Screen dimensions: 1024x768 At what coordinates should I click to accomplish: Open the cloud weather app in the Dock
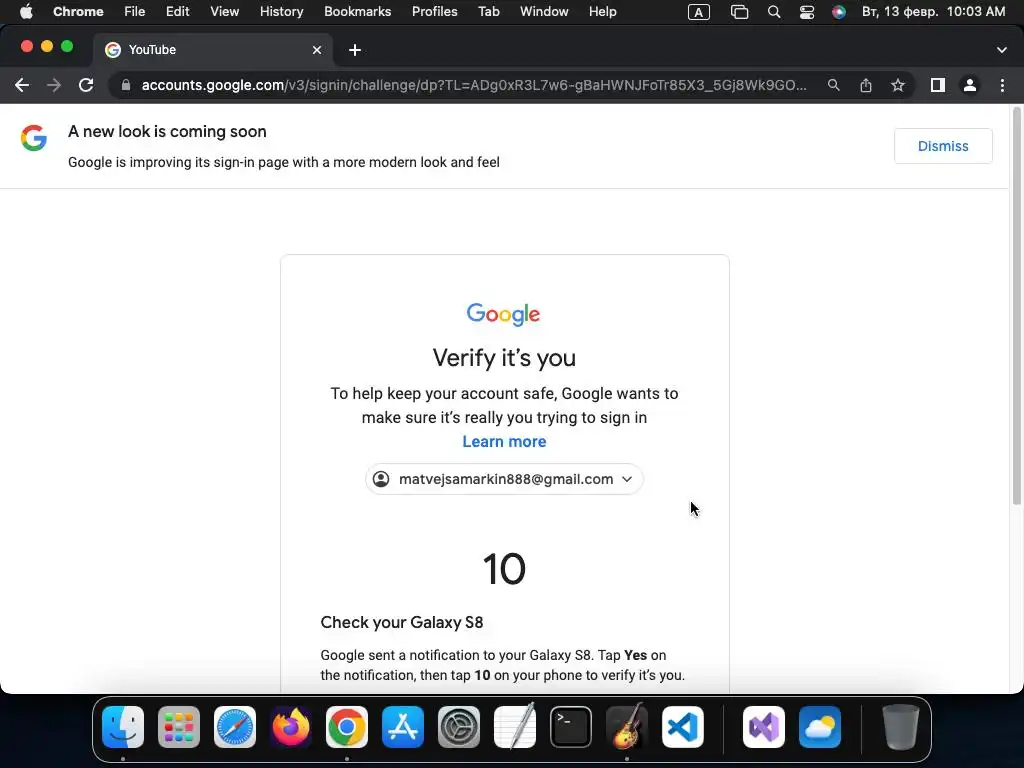[820, 727]
